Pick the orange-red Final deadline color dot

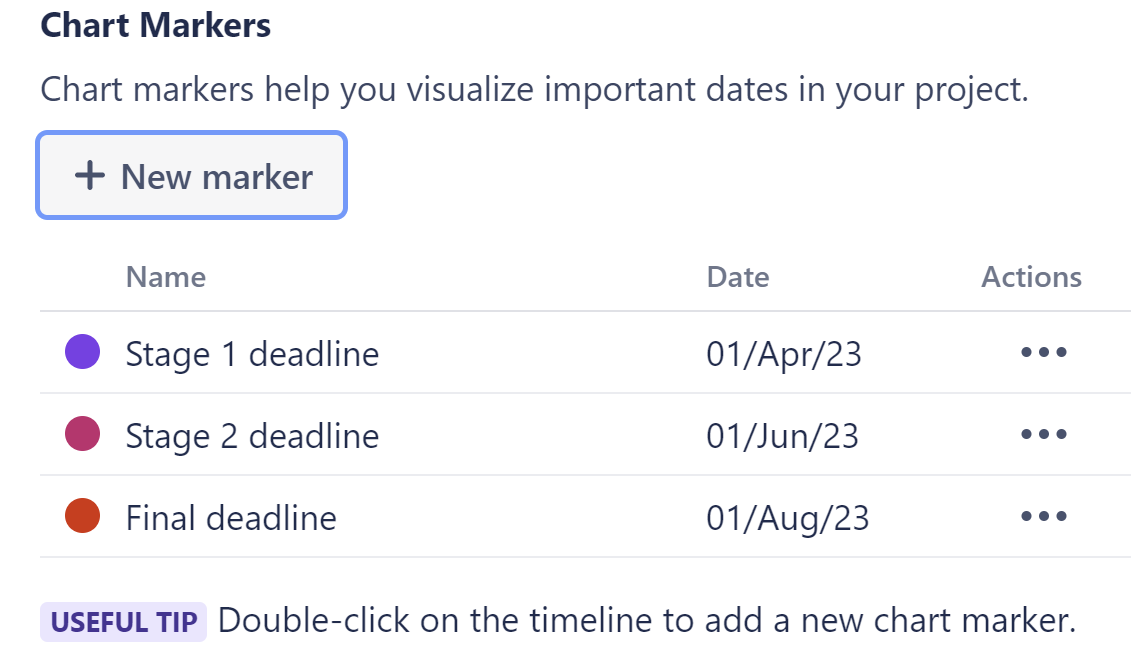point(82,517)
